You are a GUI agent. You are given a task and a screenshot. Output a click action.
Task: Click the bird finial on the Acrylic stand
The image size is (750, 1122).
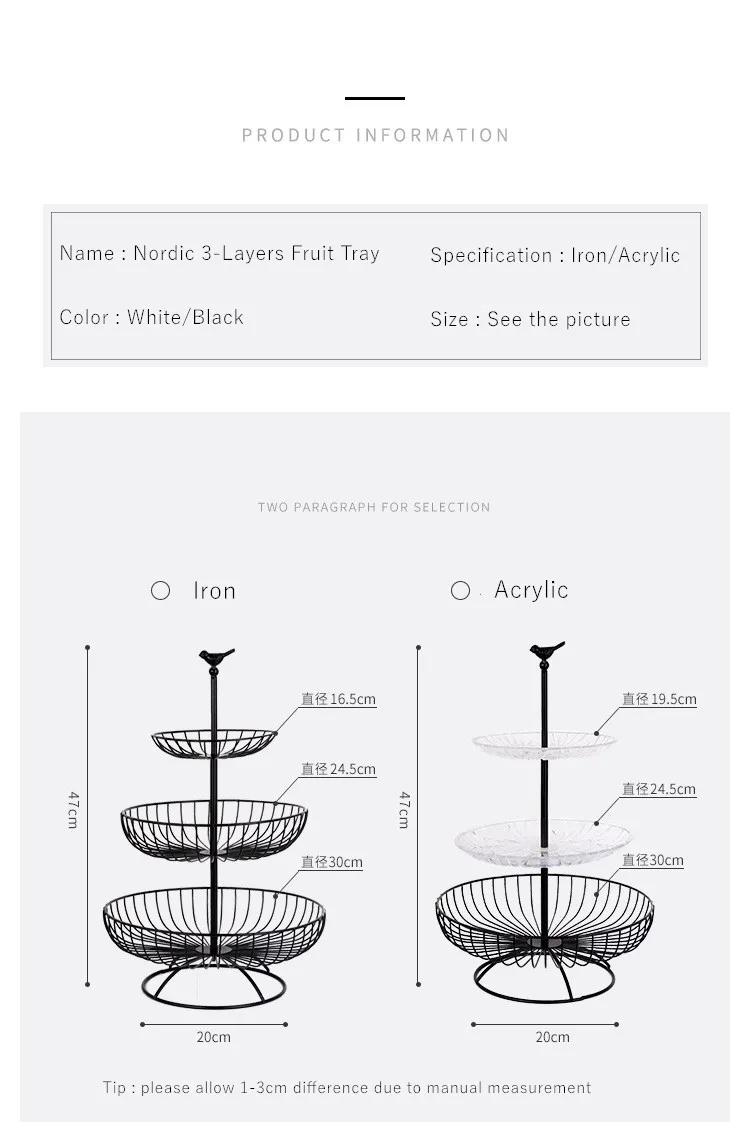[x=547, y=652]
